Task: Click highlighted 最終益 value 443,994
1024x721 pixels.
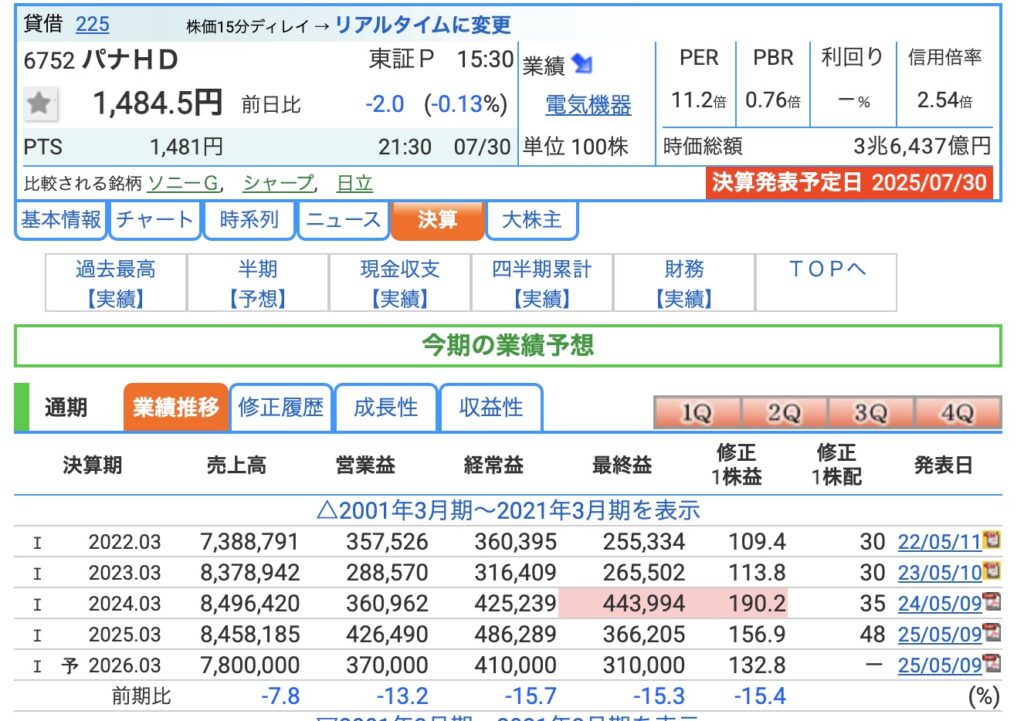Action: click(x=644, y=603)
